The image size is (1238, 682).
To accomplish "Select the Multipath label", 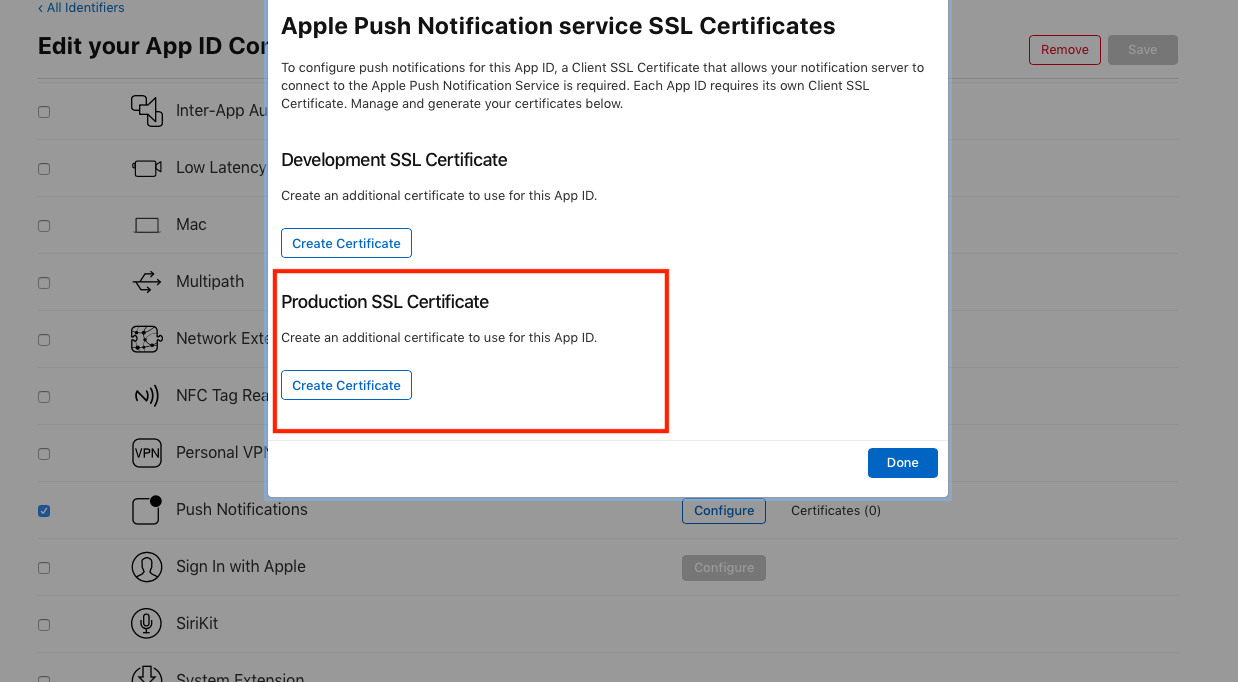I will 210,281.
